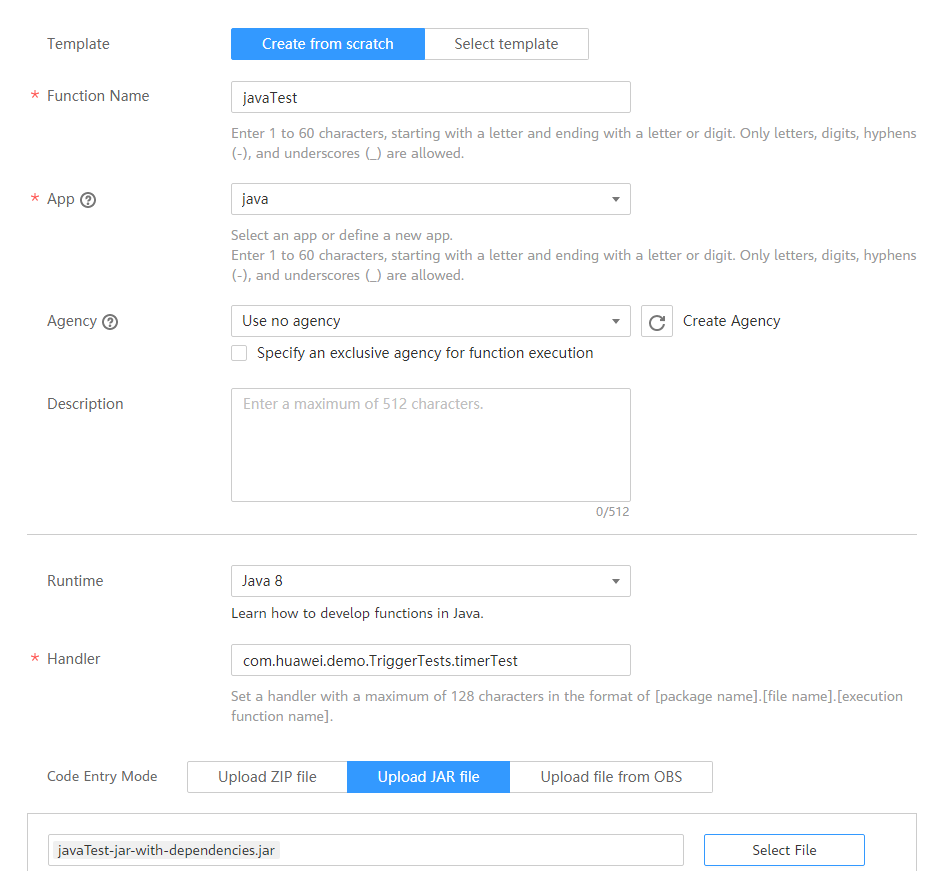Enable exclusive agency for function execution checkbox
943x871 pixels.
point(239,353)
